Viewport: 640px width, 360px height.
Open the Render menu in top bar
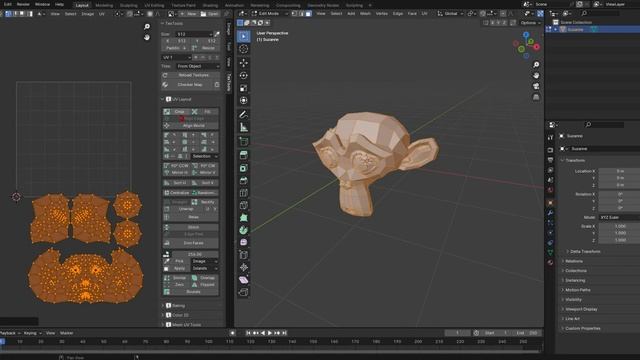point(23,4)
